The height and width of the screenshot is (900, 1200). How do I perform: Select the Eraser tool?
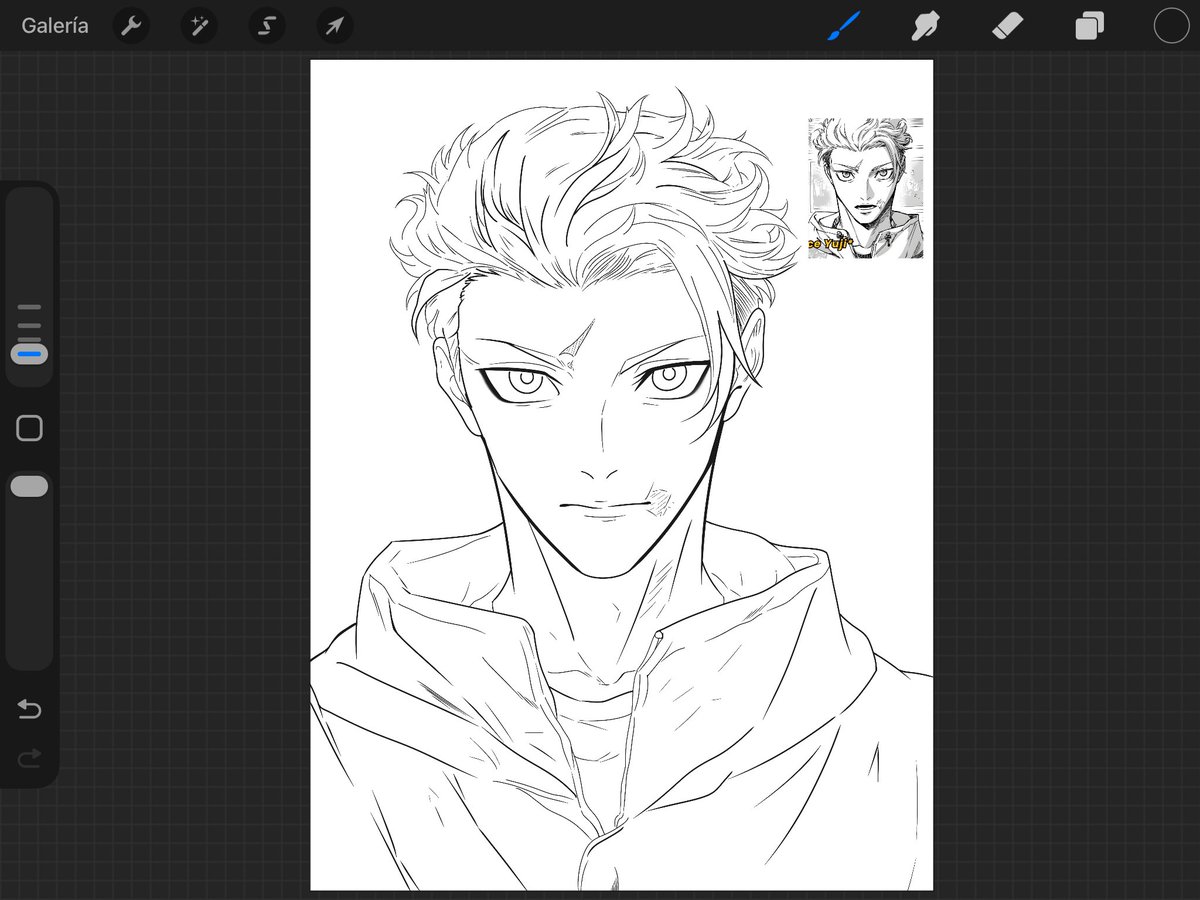tap(1007, 26)
